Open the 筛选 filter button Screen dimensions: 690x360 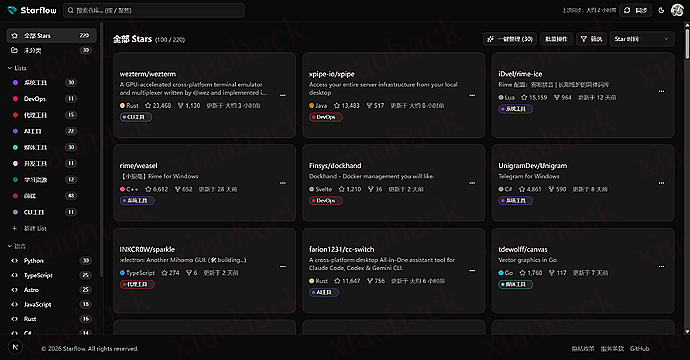tap(591, 39)
